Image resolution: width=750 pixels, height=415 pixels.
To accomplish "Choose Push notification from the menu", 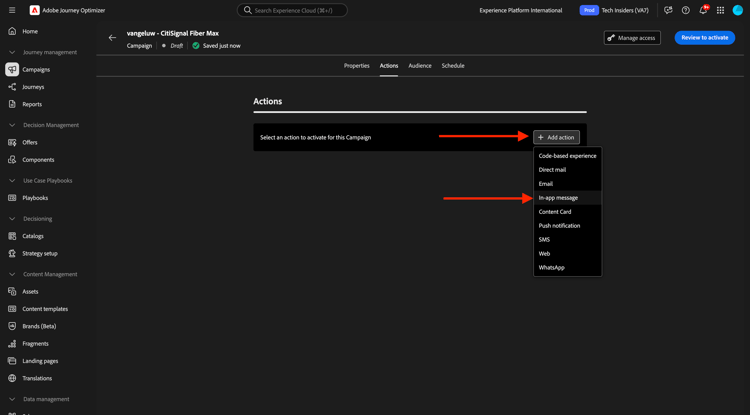I will (x=567, y=226).
